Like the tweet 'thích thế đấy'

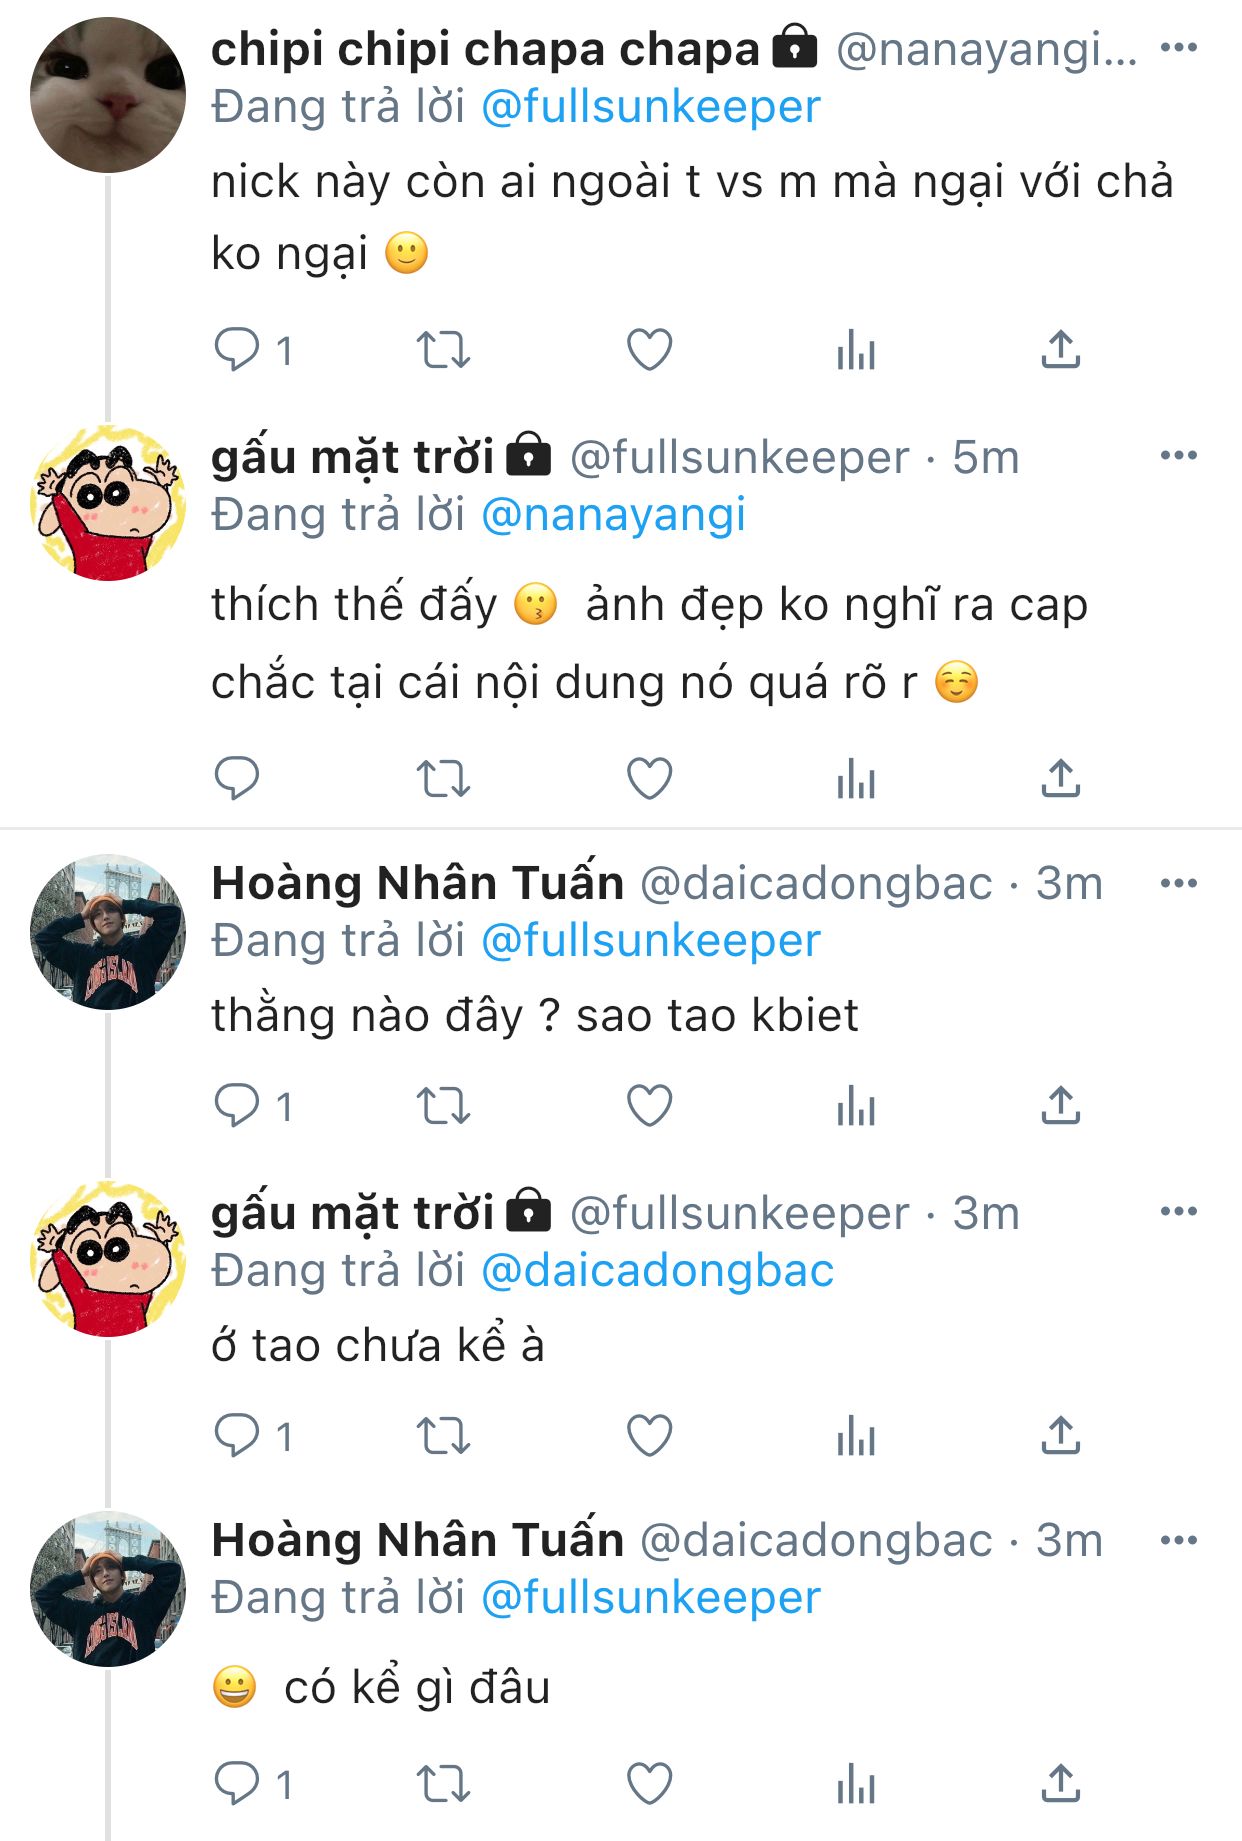click(649, 778)
